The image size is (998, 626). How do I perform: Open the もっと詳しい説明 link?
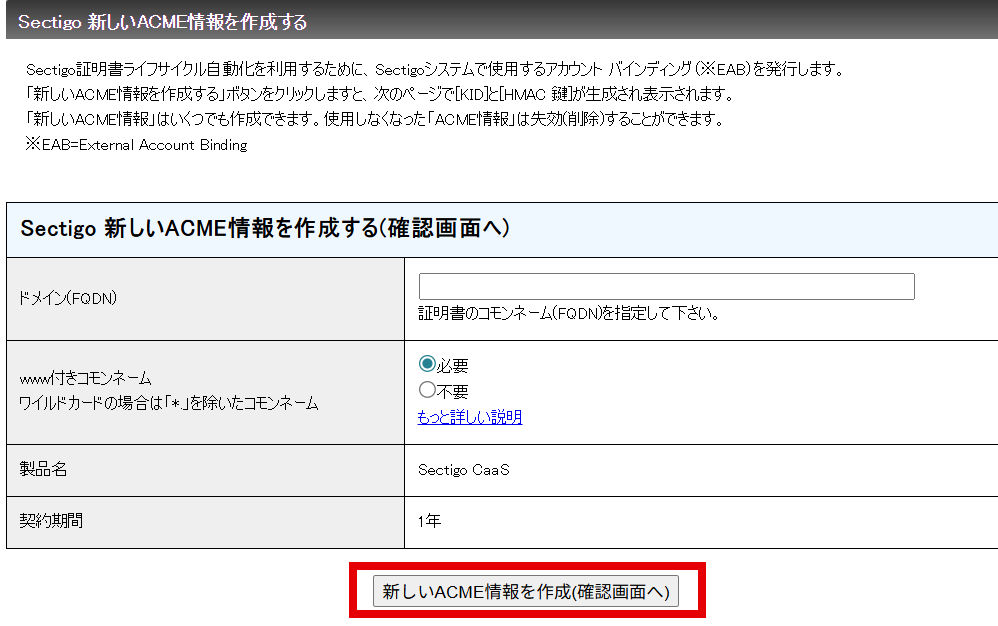point(469,417)
